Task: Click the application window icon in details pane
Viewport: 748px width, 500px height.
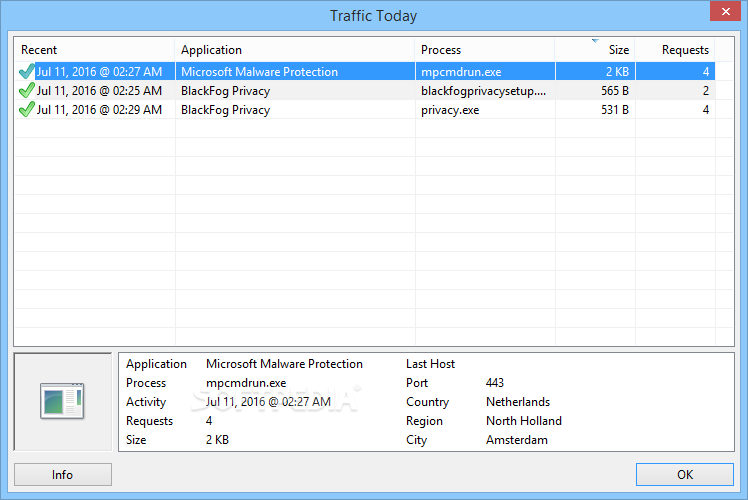Action: point(62,401)
